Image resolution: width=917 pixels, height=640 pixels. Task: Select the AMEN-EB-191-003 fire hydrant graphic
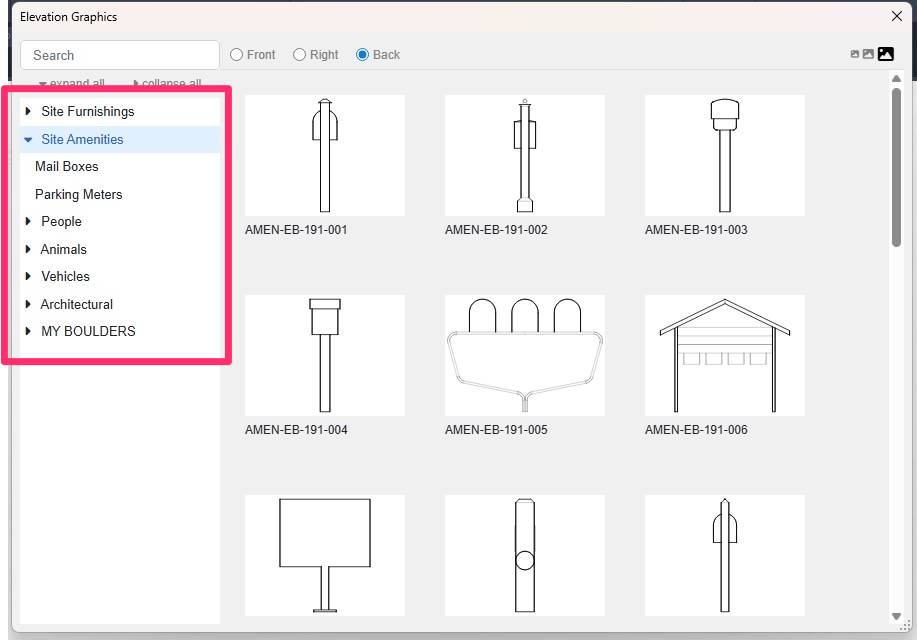(x=724, y=155)
